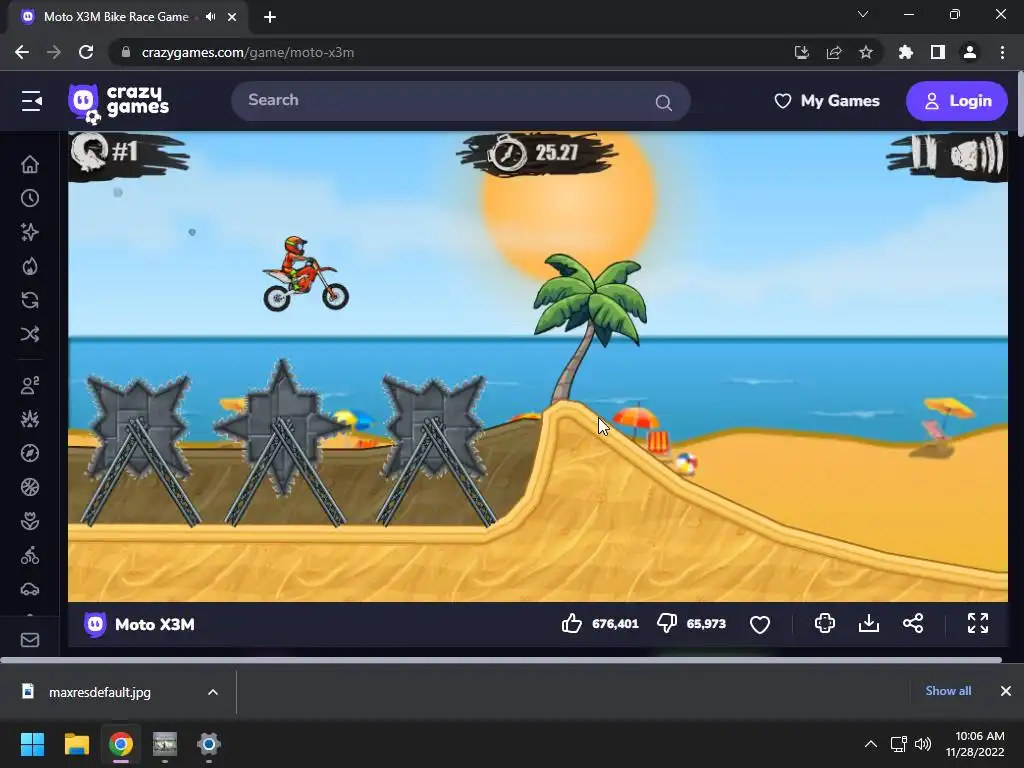Click the puzzle-piece icon under game
Viewport: 1024px width, 768px height.
tap(825, 624)
